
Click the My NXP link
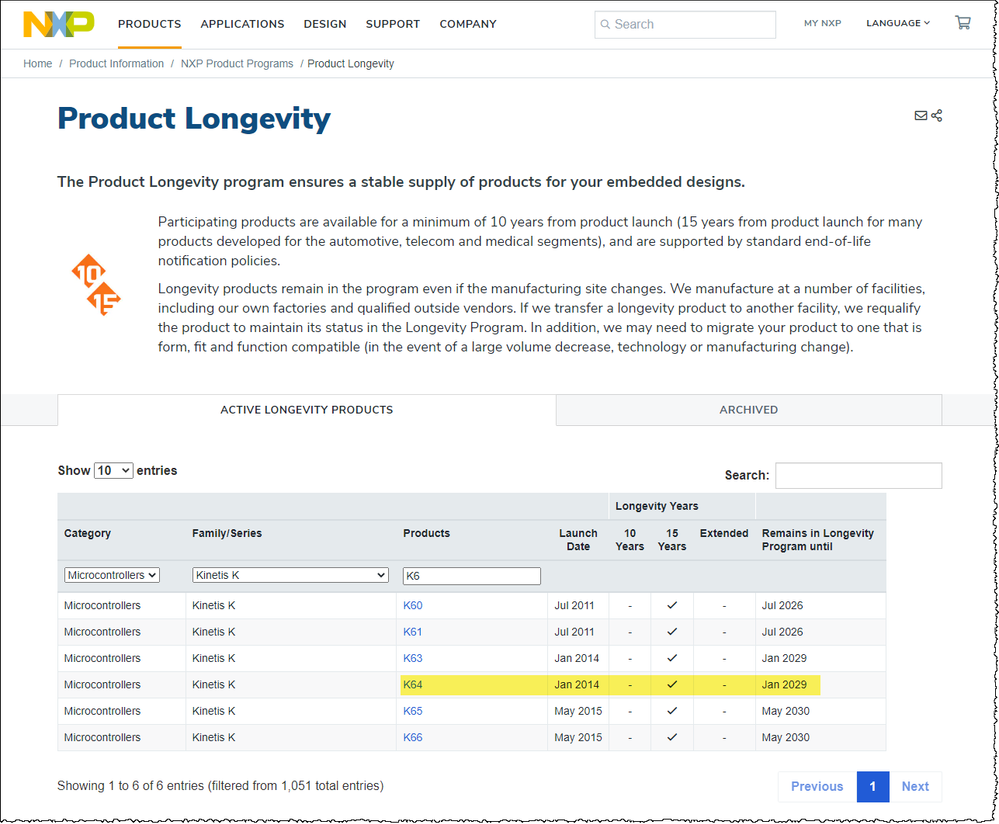(x=822, y=23)
